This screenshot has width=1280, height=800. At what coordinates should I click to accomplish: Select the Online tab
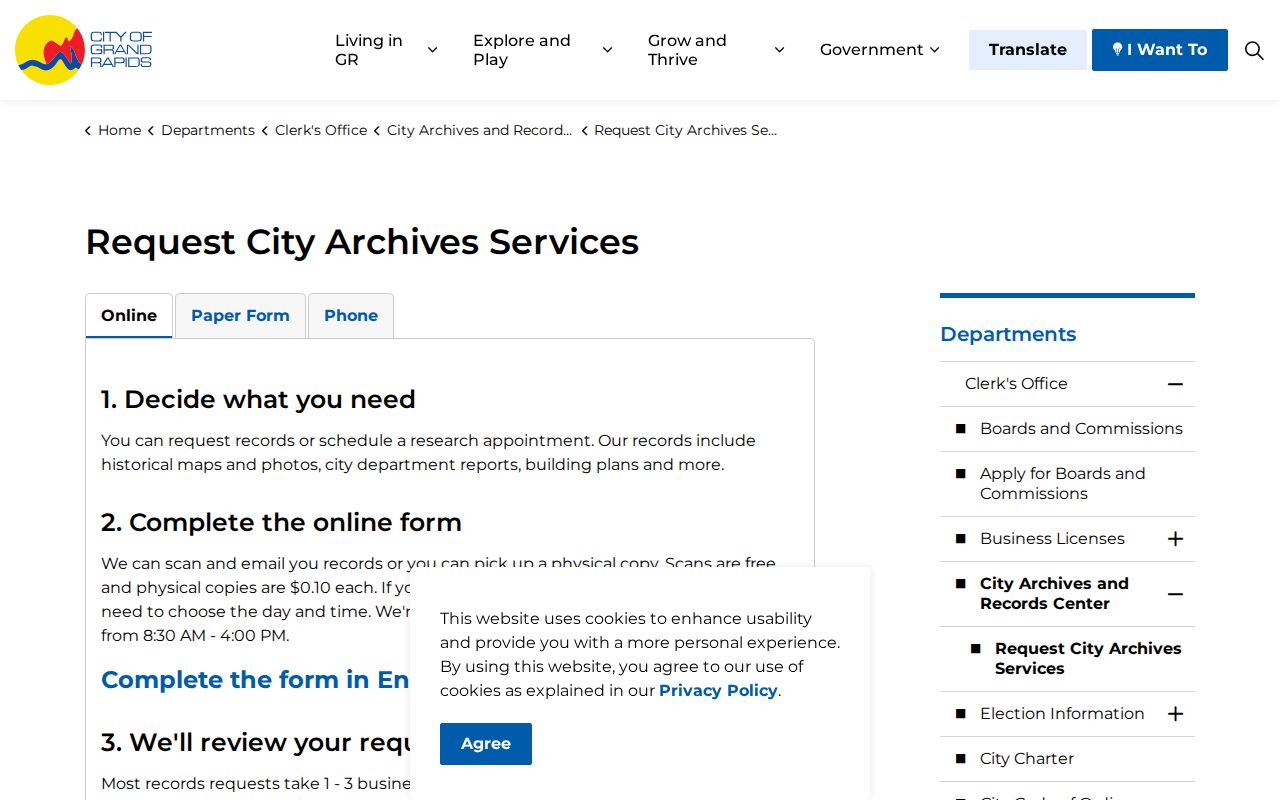pos(129,315)
